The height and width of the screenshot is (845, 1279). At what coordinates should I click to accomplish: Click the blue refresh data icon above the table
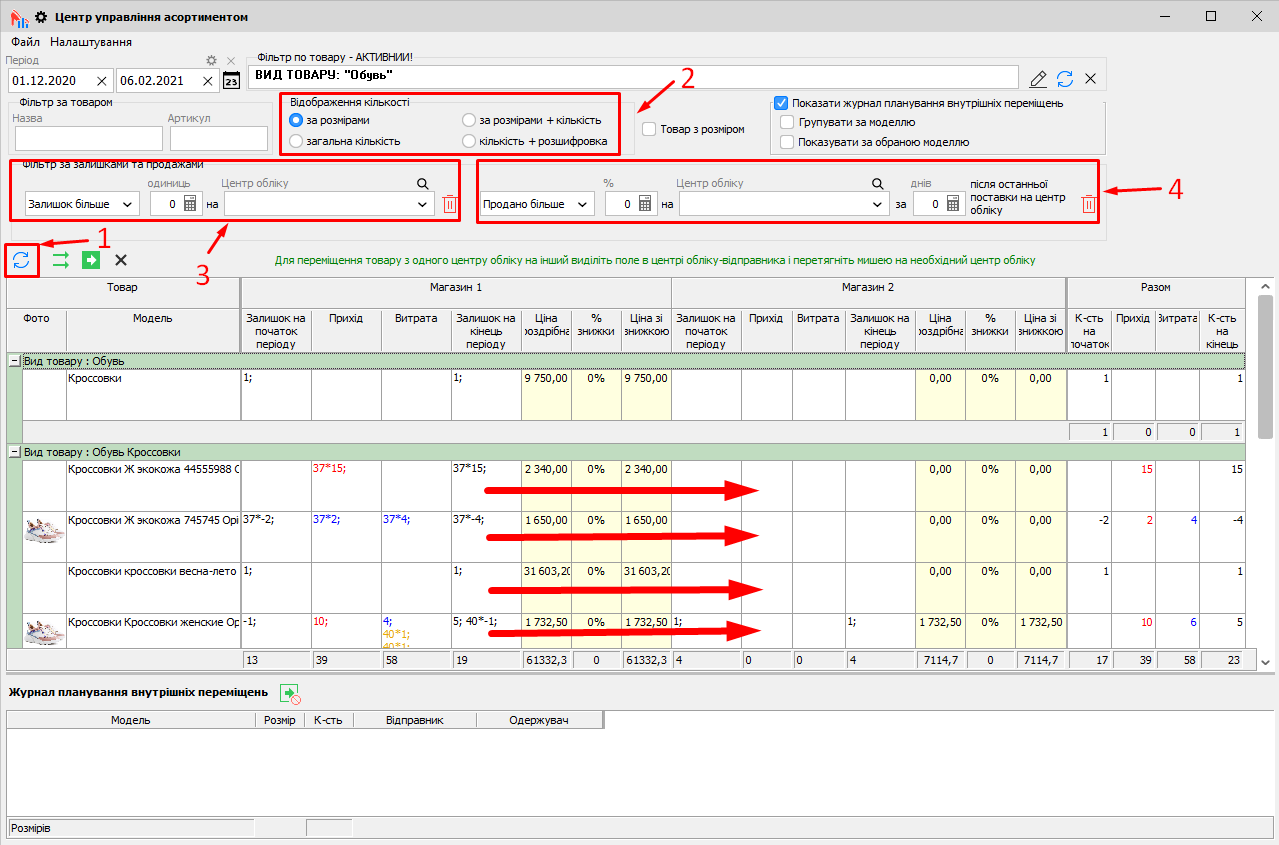[x=21, y=260]
